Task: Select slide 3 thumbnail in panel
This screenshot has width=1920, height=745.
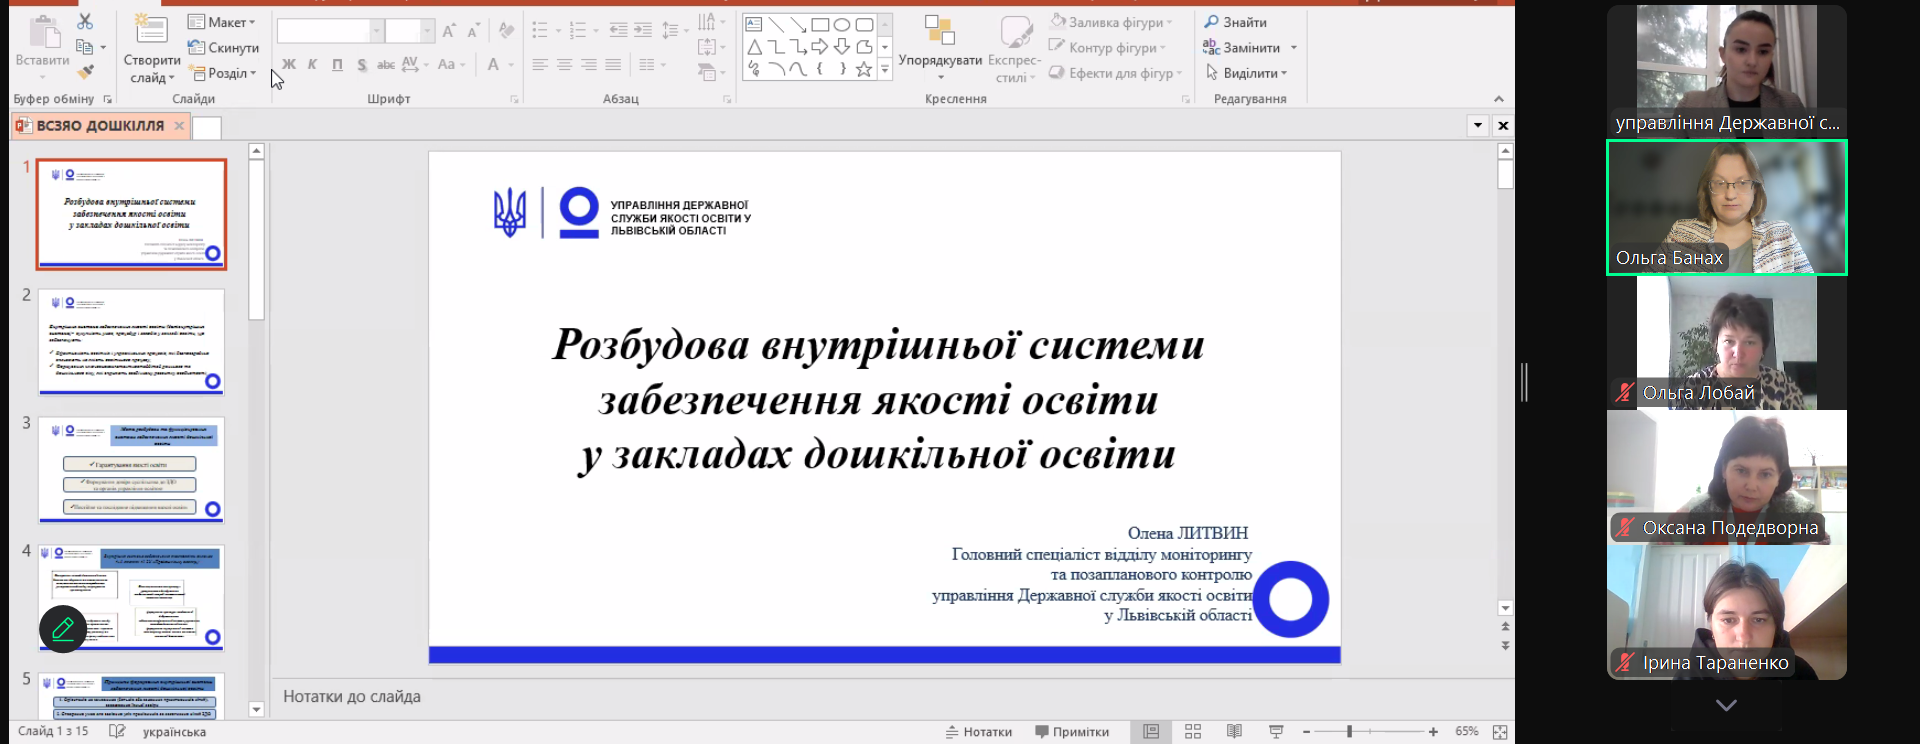Action: point(131,470)
